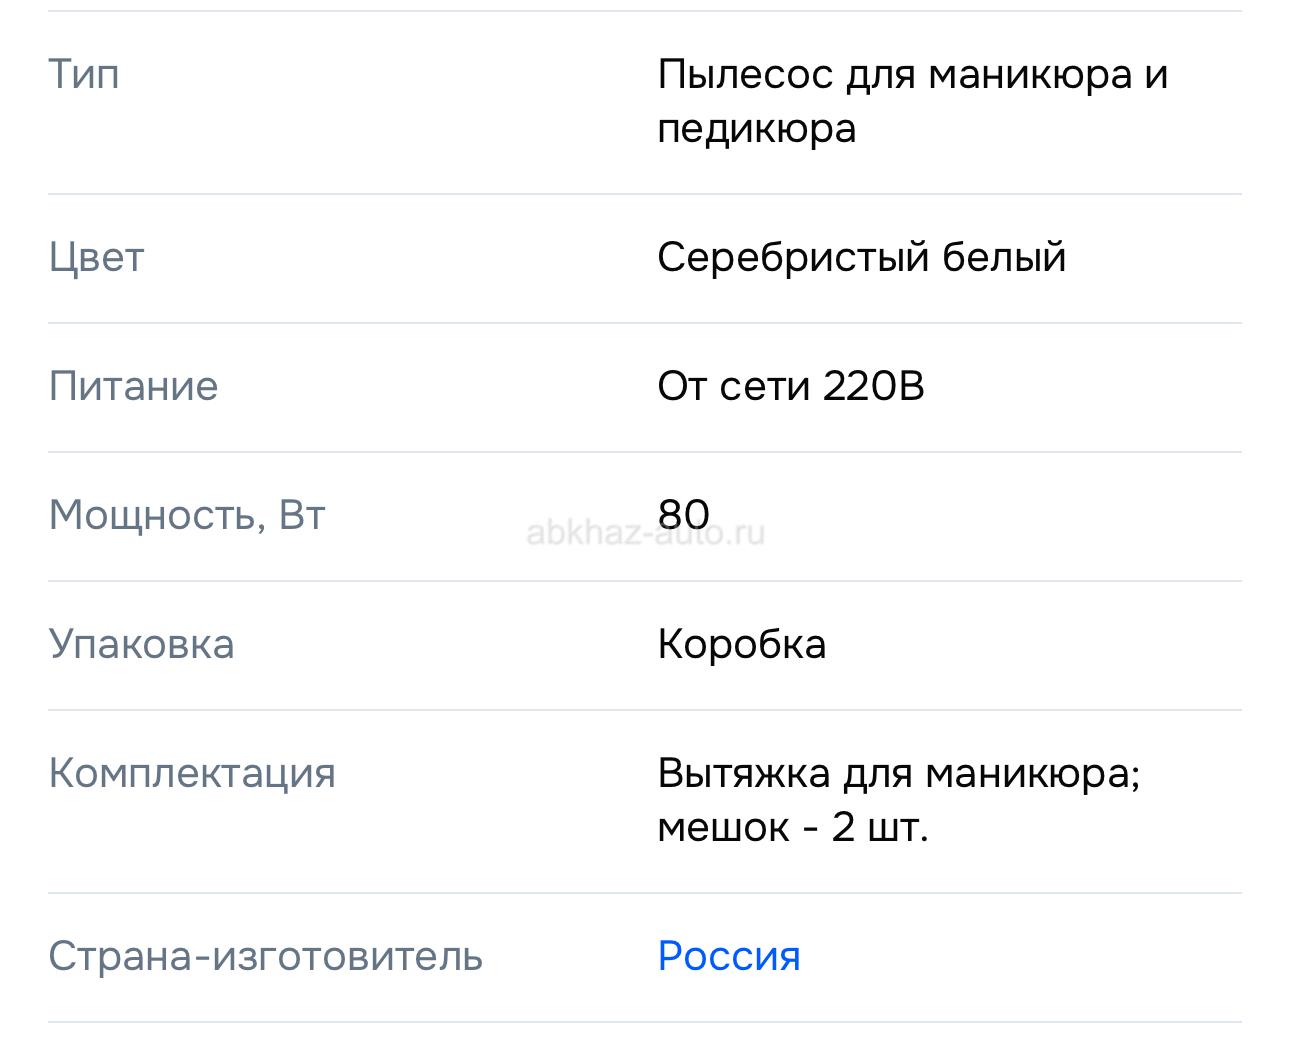Open the "Россия" country link

pos(729,956)
